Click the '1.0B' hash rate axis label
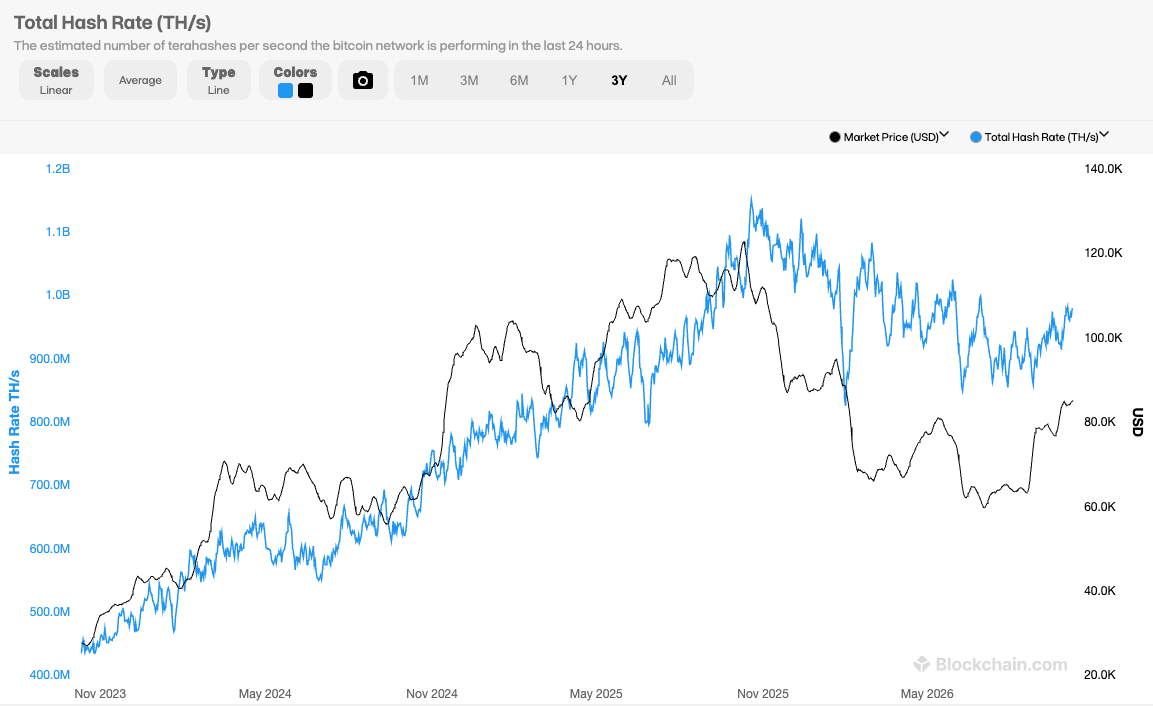This screenshot has height=706, width=1153. point(57,295)
